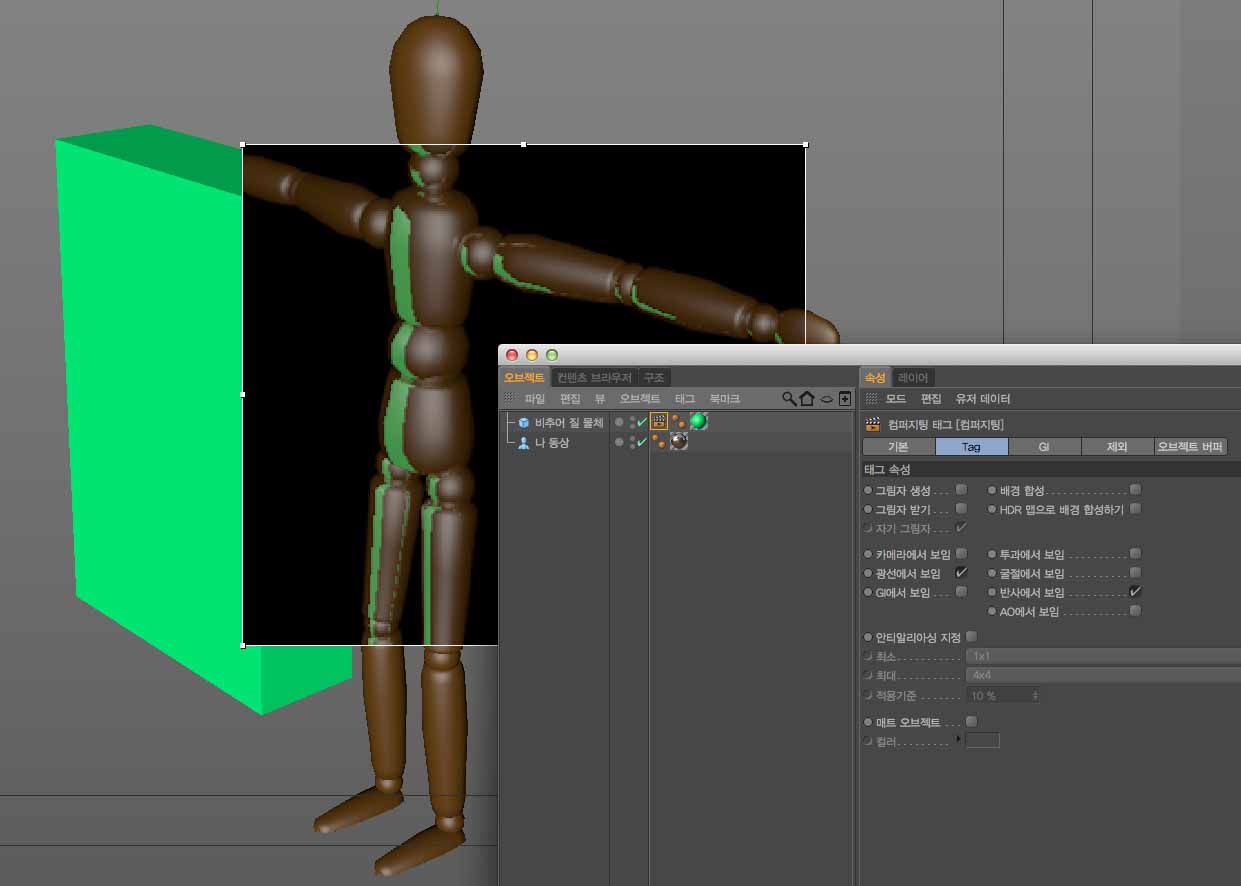Click the 컬러 color swatch
The height and width of the screenshot is (886, 1241).
[x=983, y=741]
